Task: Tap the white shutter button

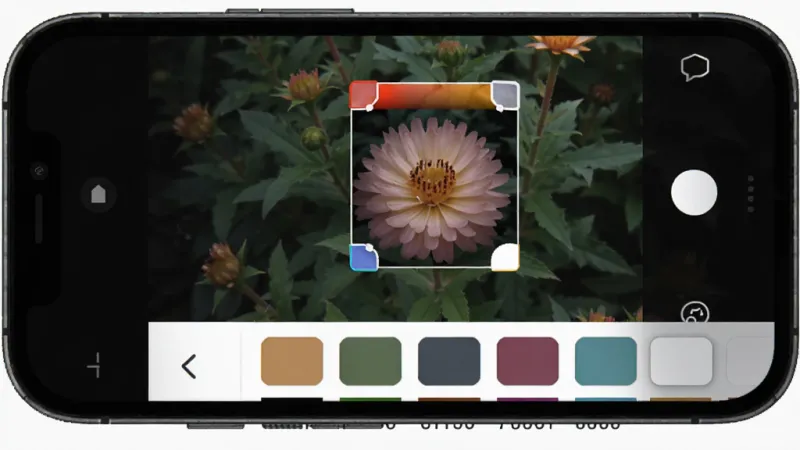Action: point(694,193)
